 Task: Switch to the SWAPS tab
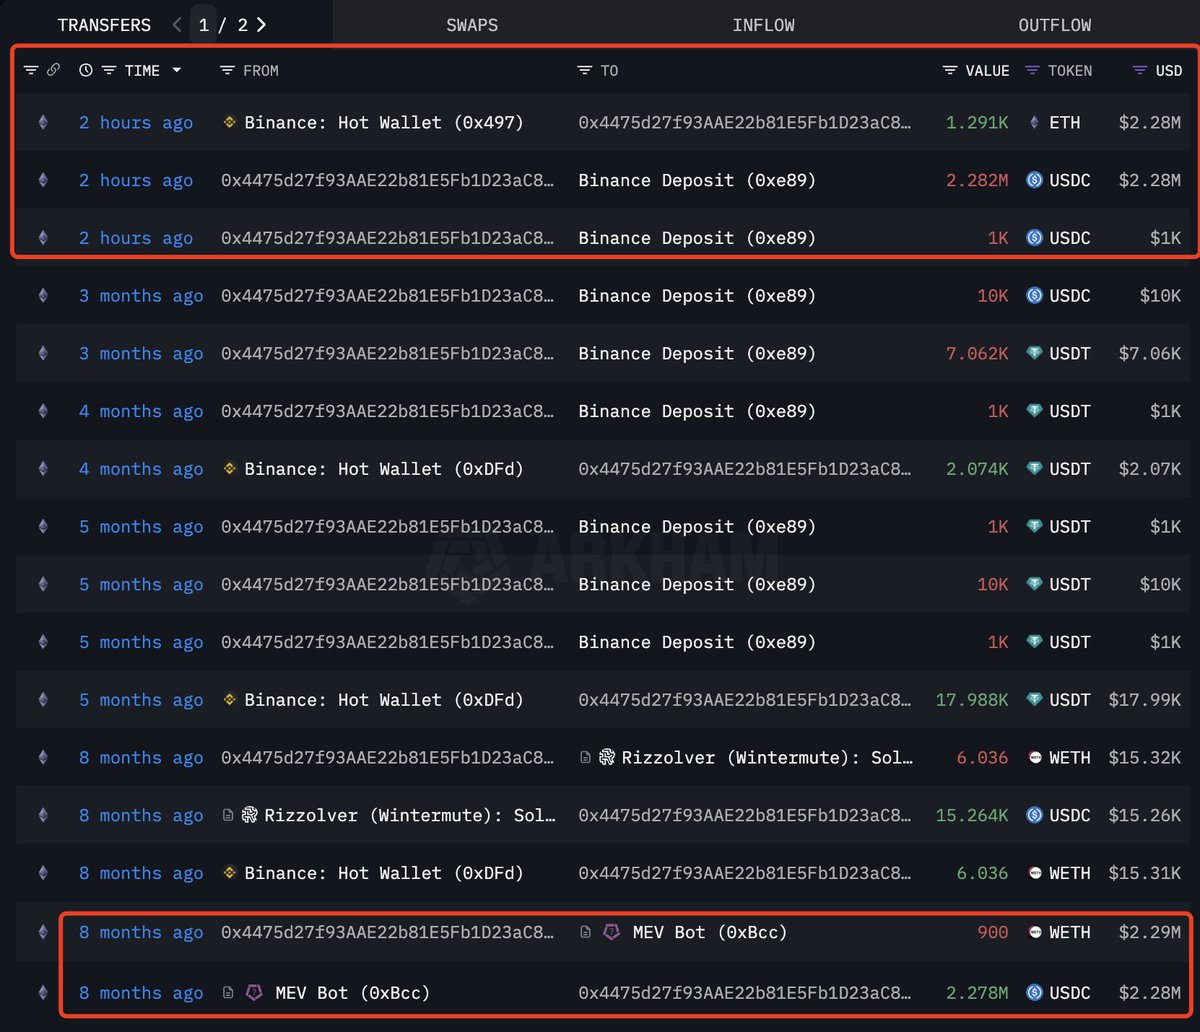(472, 24)
